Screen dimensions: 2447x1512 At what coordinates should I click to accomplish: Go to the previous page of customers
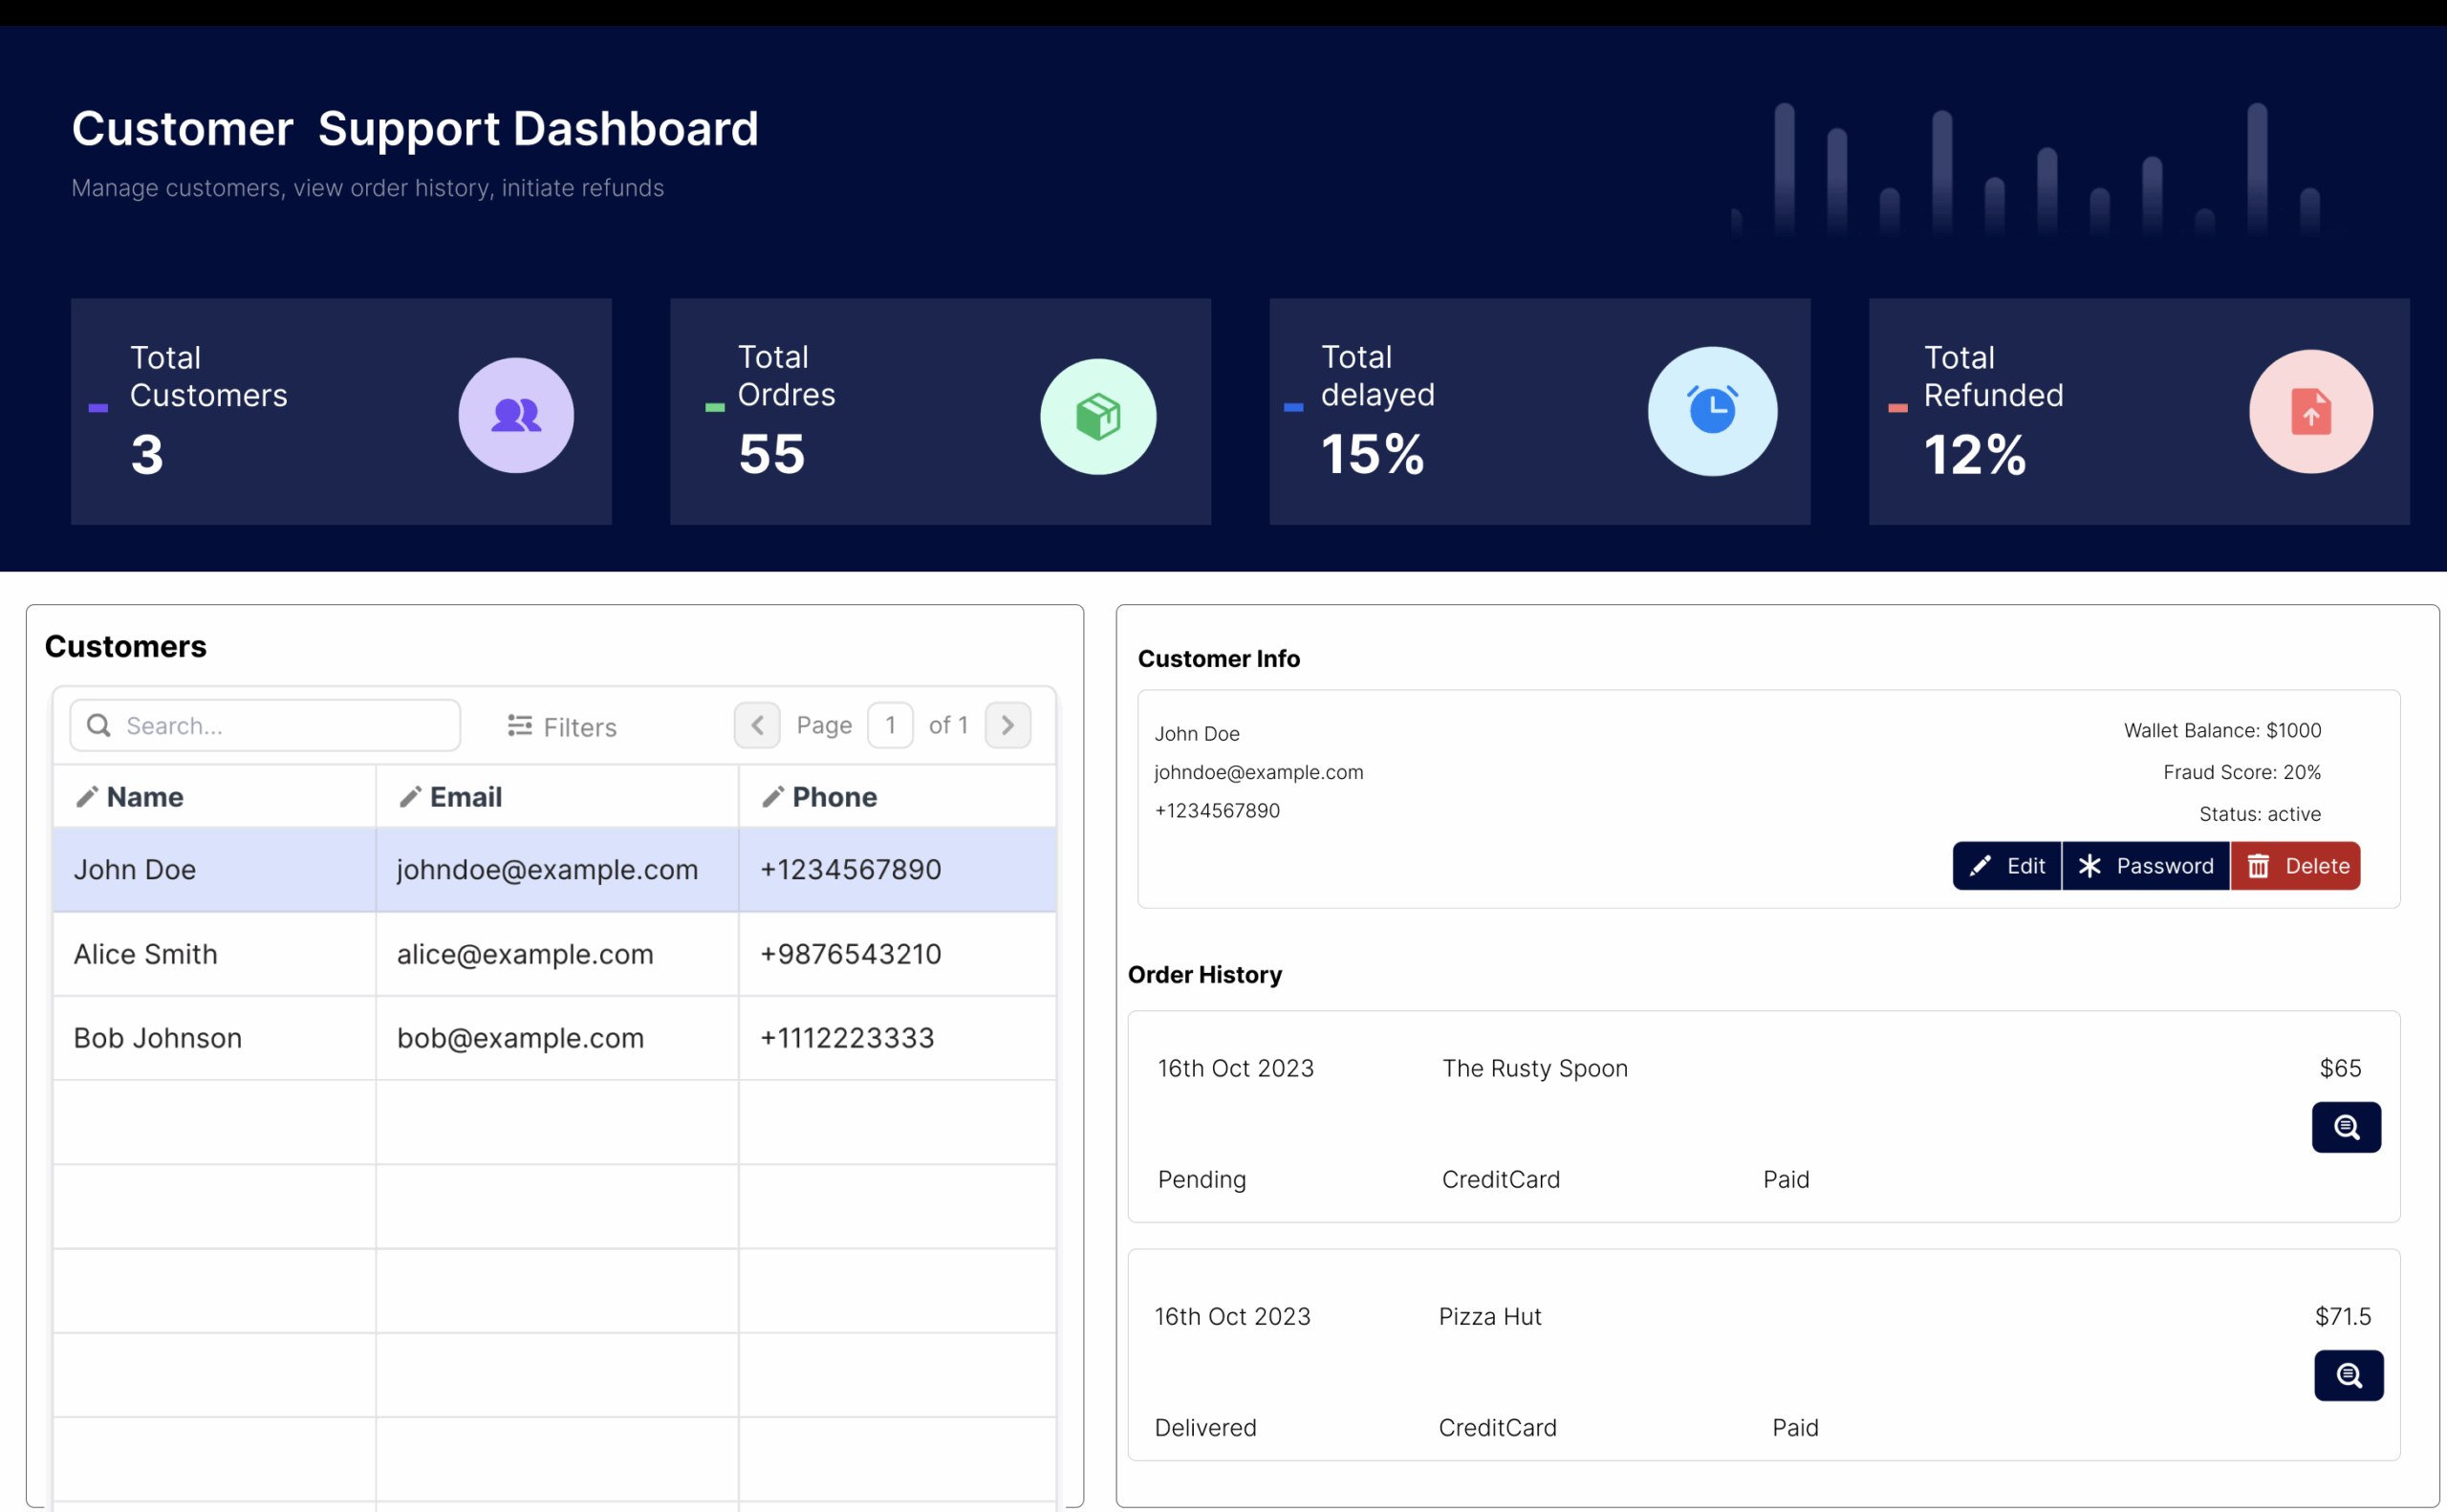click(x=757, y=725)
